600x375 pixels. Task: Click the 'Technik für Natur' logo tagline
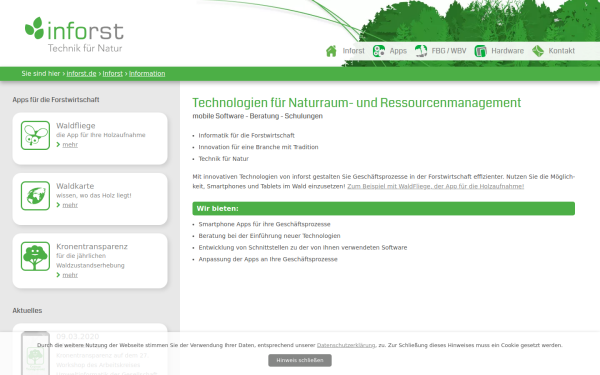click(85, 48)
